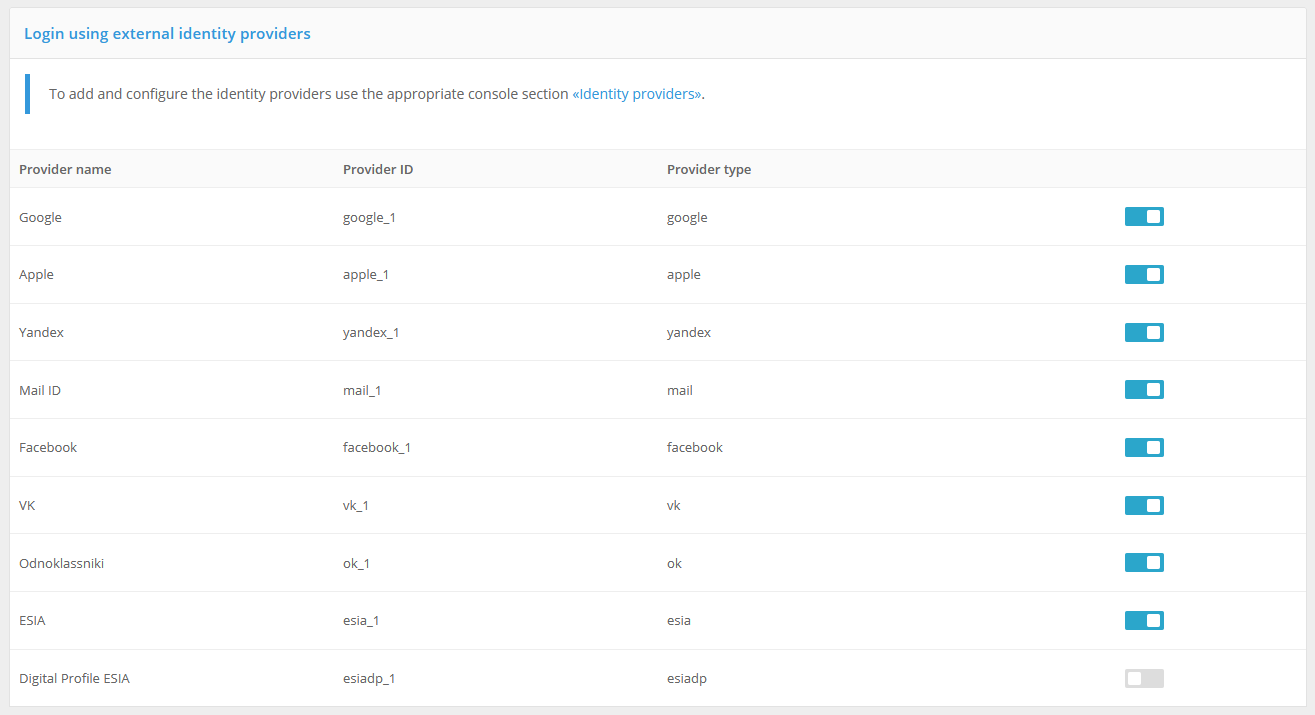Click the Provider ID column header
1315x715 pixels.
tap(378, 169)
